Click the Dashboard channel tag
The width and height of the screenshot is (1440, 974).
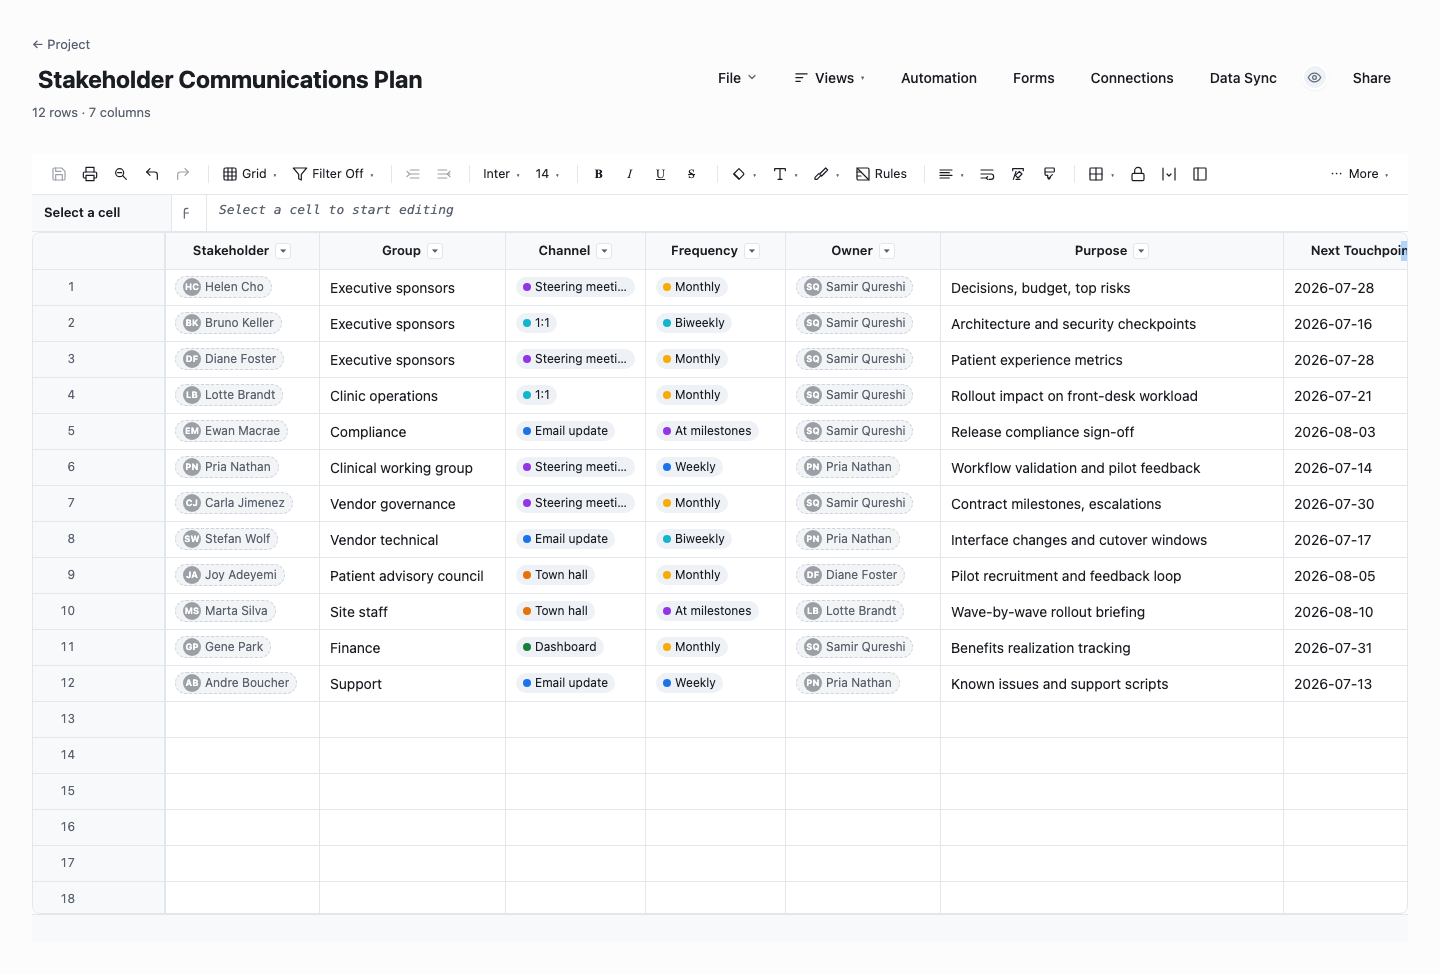pyautogui.click(x=560, y=647)
